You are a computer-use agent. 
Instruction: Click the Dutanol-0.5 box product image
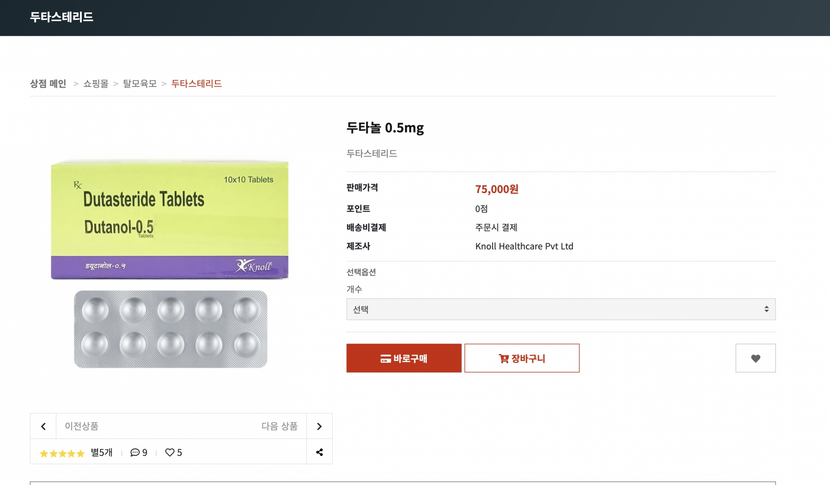pyautogui.click(x=169, y=218)
